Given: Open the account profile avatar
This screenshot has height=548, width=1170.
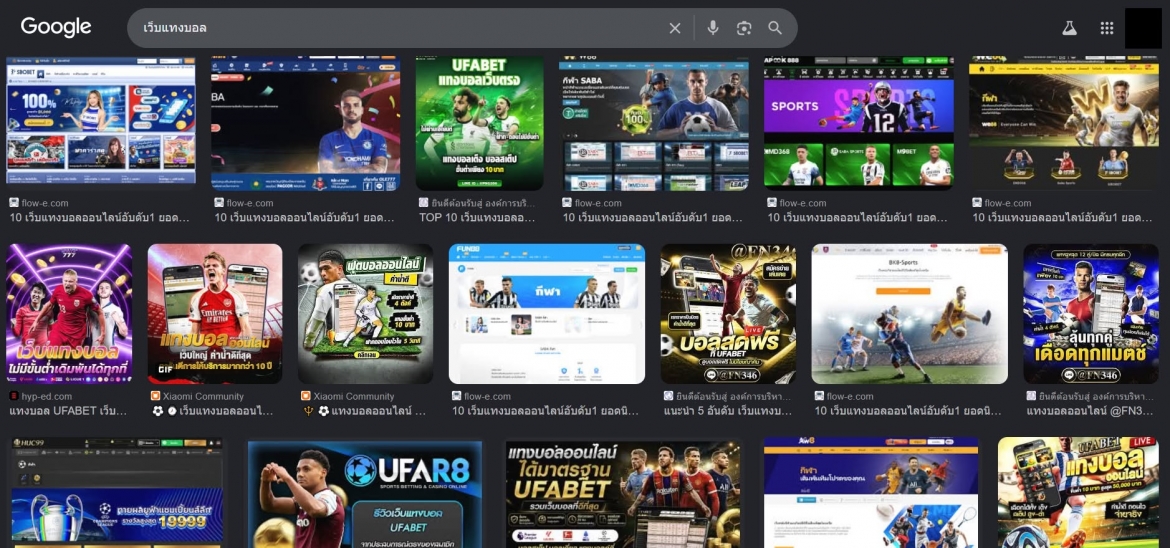Looking at the screenshot, I should coord(1143,28).
